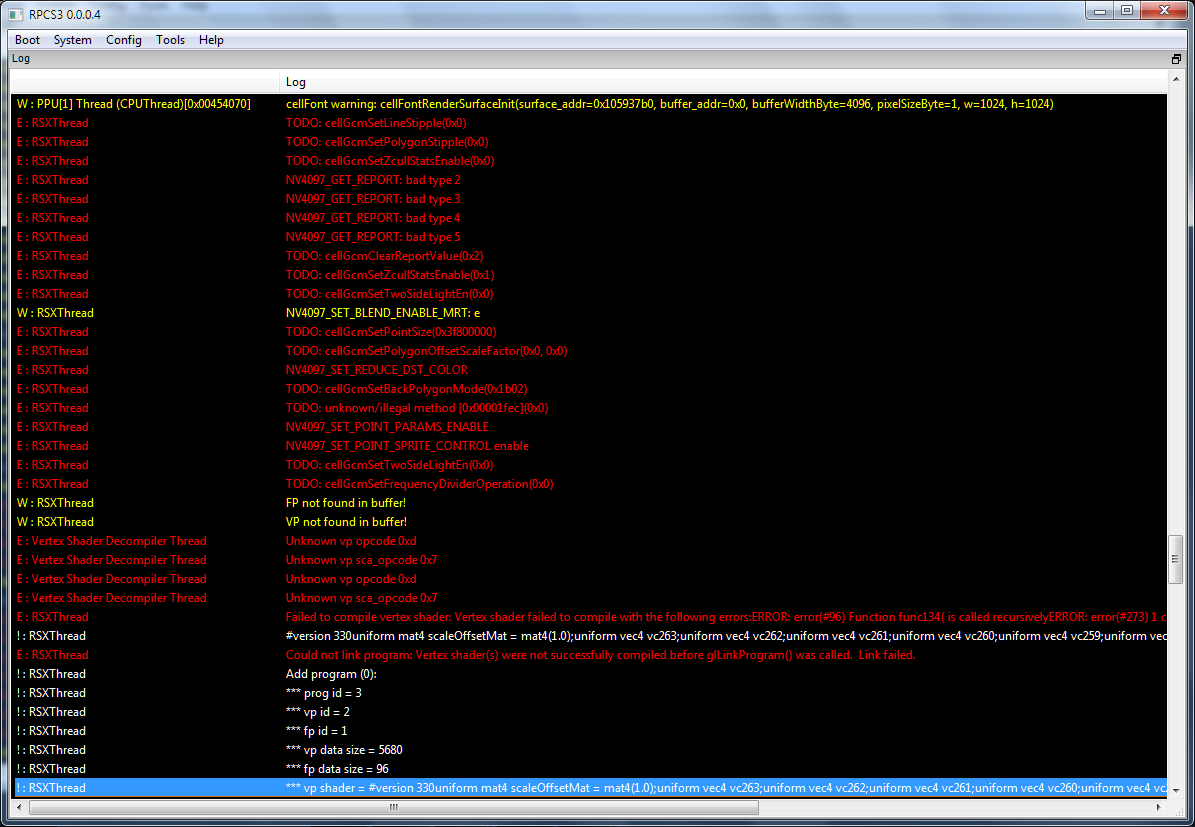Screen dimensions: 1195x827
Task: Select the "*** vp data size = 5680" row
Action: (344, 750)
